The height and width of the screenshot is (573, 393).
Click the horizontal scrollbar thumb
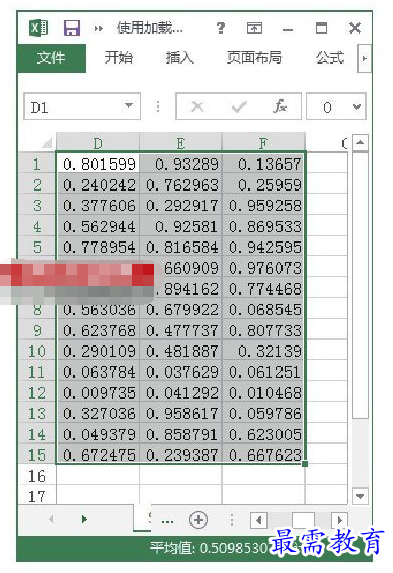[303, 520]
